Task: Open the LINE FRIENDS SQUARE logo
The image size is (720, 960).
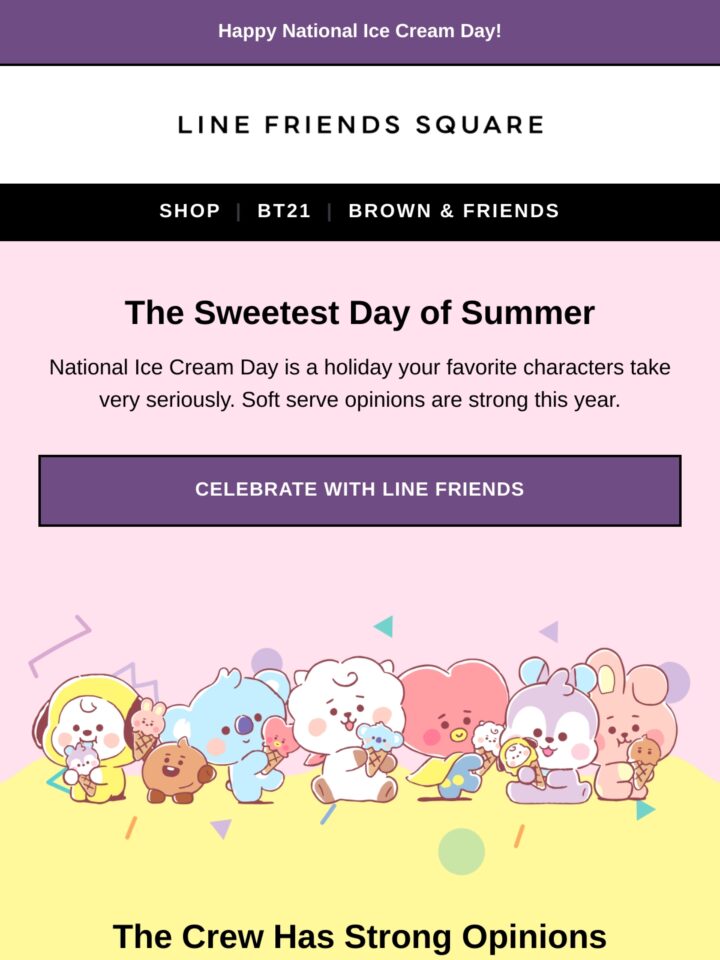Action: coord(361,125)
